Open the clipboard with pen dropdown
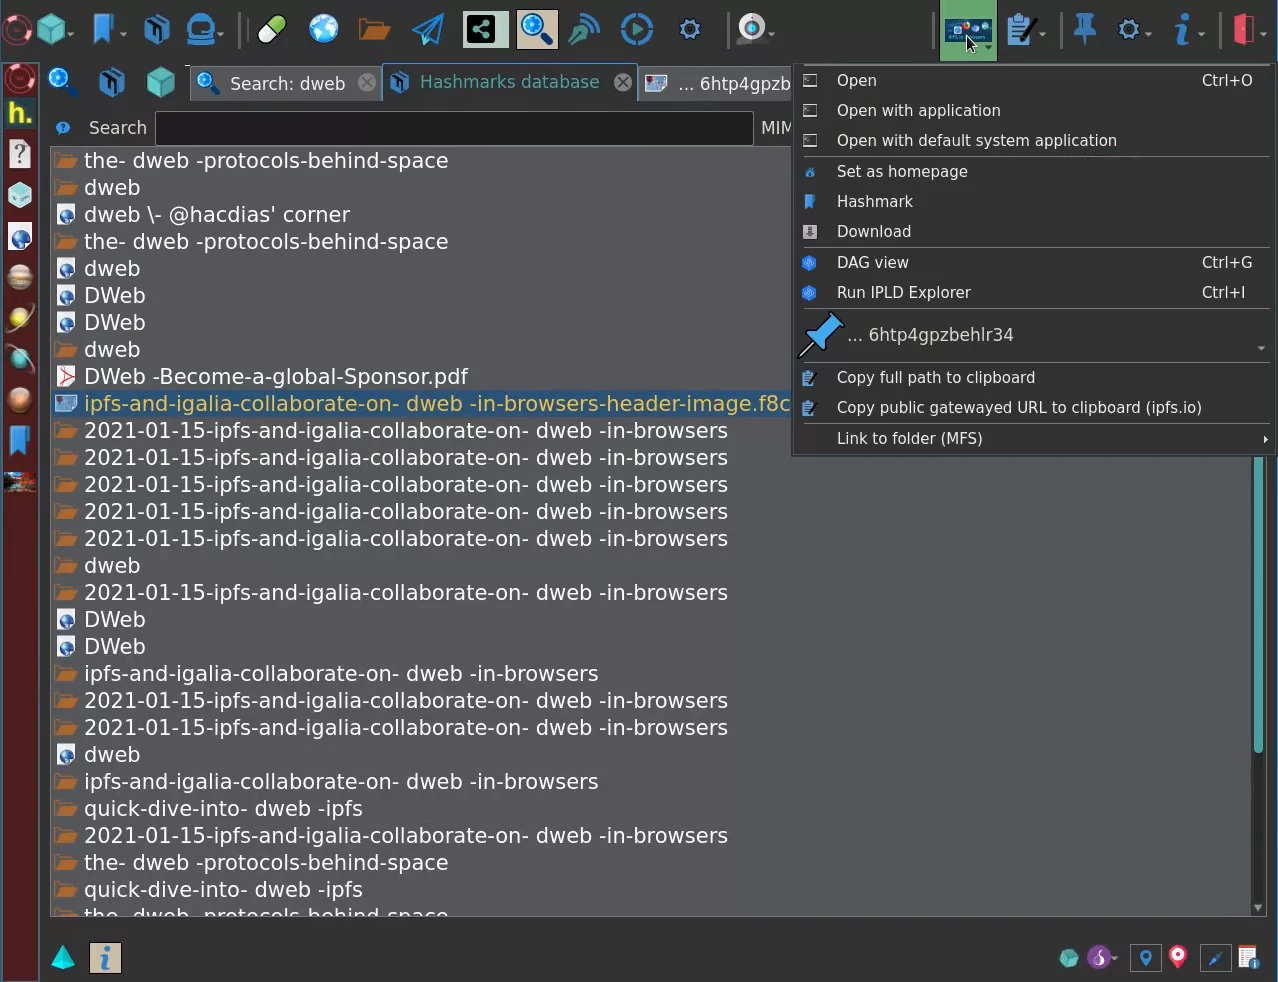 (1025, 30)
